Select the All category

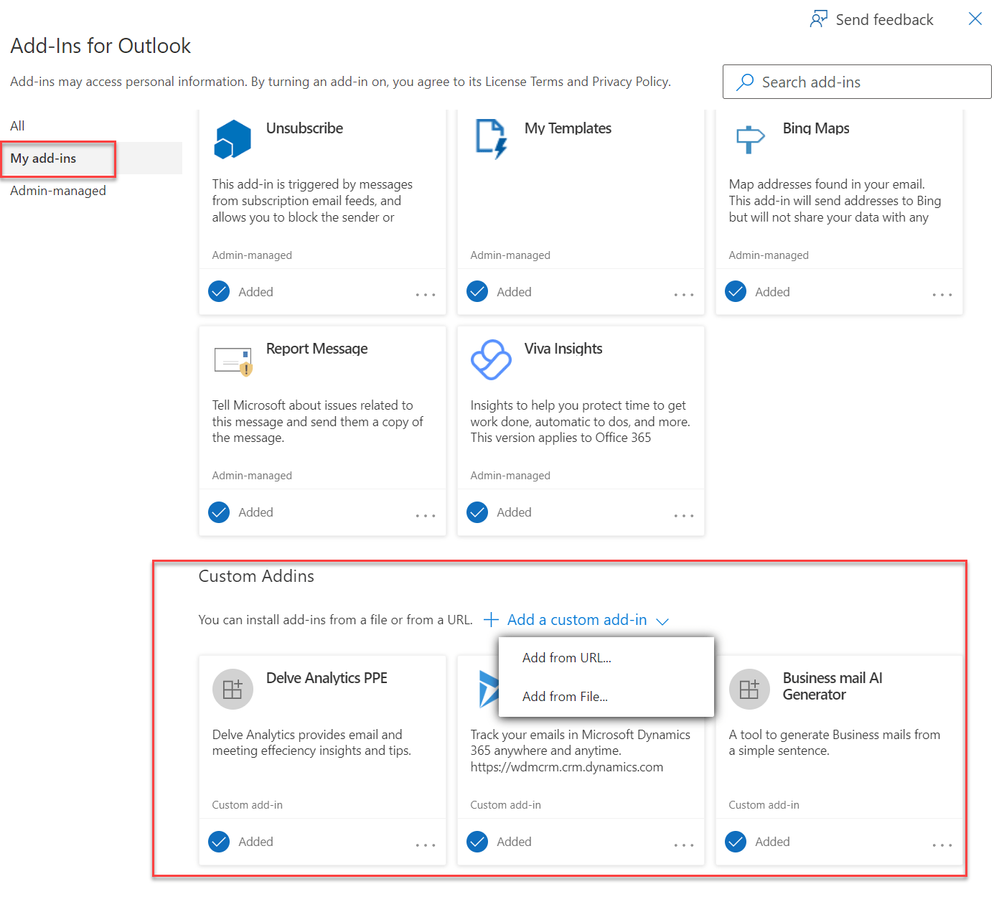pyautogui.click(x=17, y=126)
